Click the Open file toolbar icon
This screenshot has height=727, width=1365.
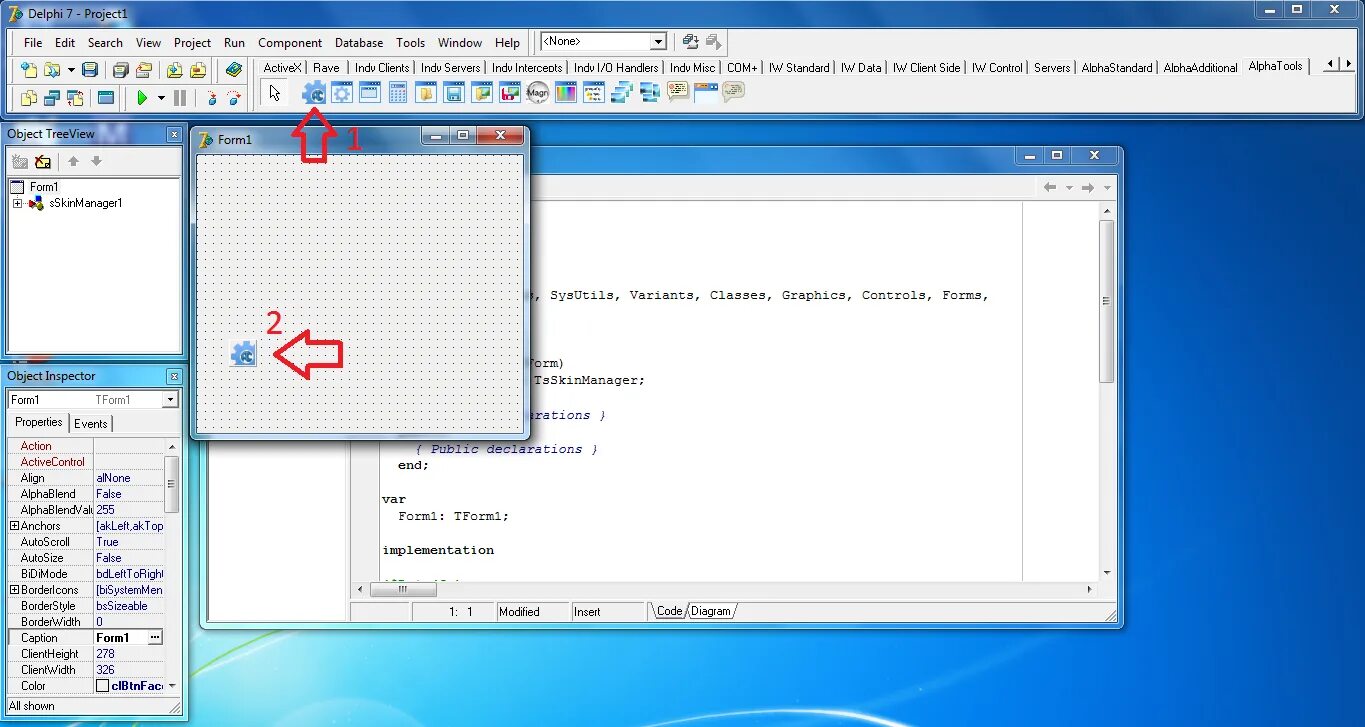tap(51, 70)
